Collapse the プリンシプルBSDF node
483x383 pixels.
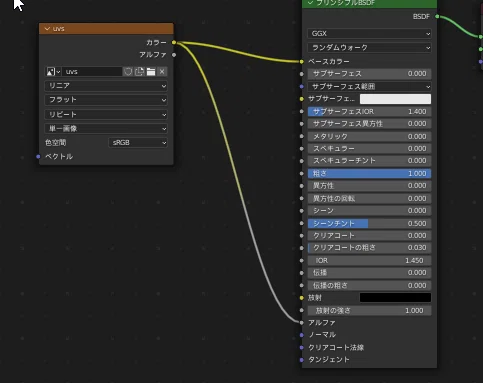[x=310, y=3]
